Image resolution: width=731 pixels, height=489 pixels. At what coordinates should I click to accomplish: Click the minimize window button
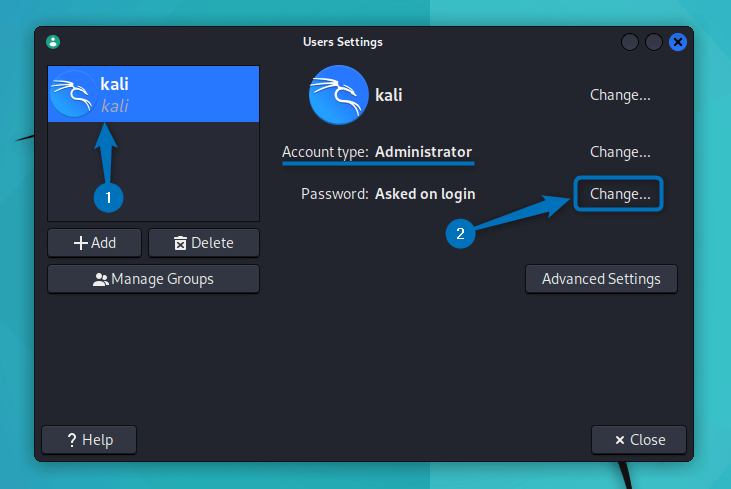click(x=630, y=42)
